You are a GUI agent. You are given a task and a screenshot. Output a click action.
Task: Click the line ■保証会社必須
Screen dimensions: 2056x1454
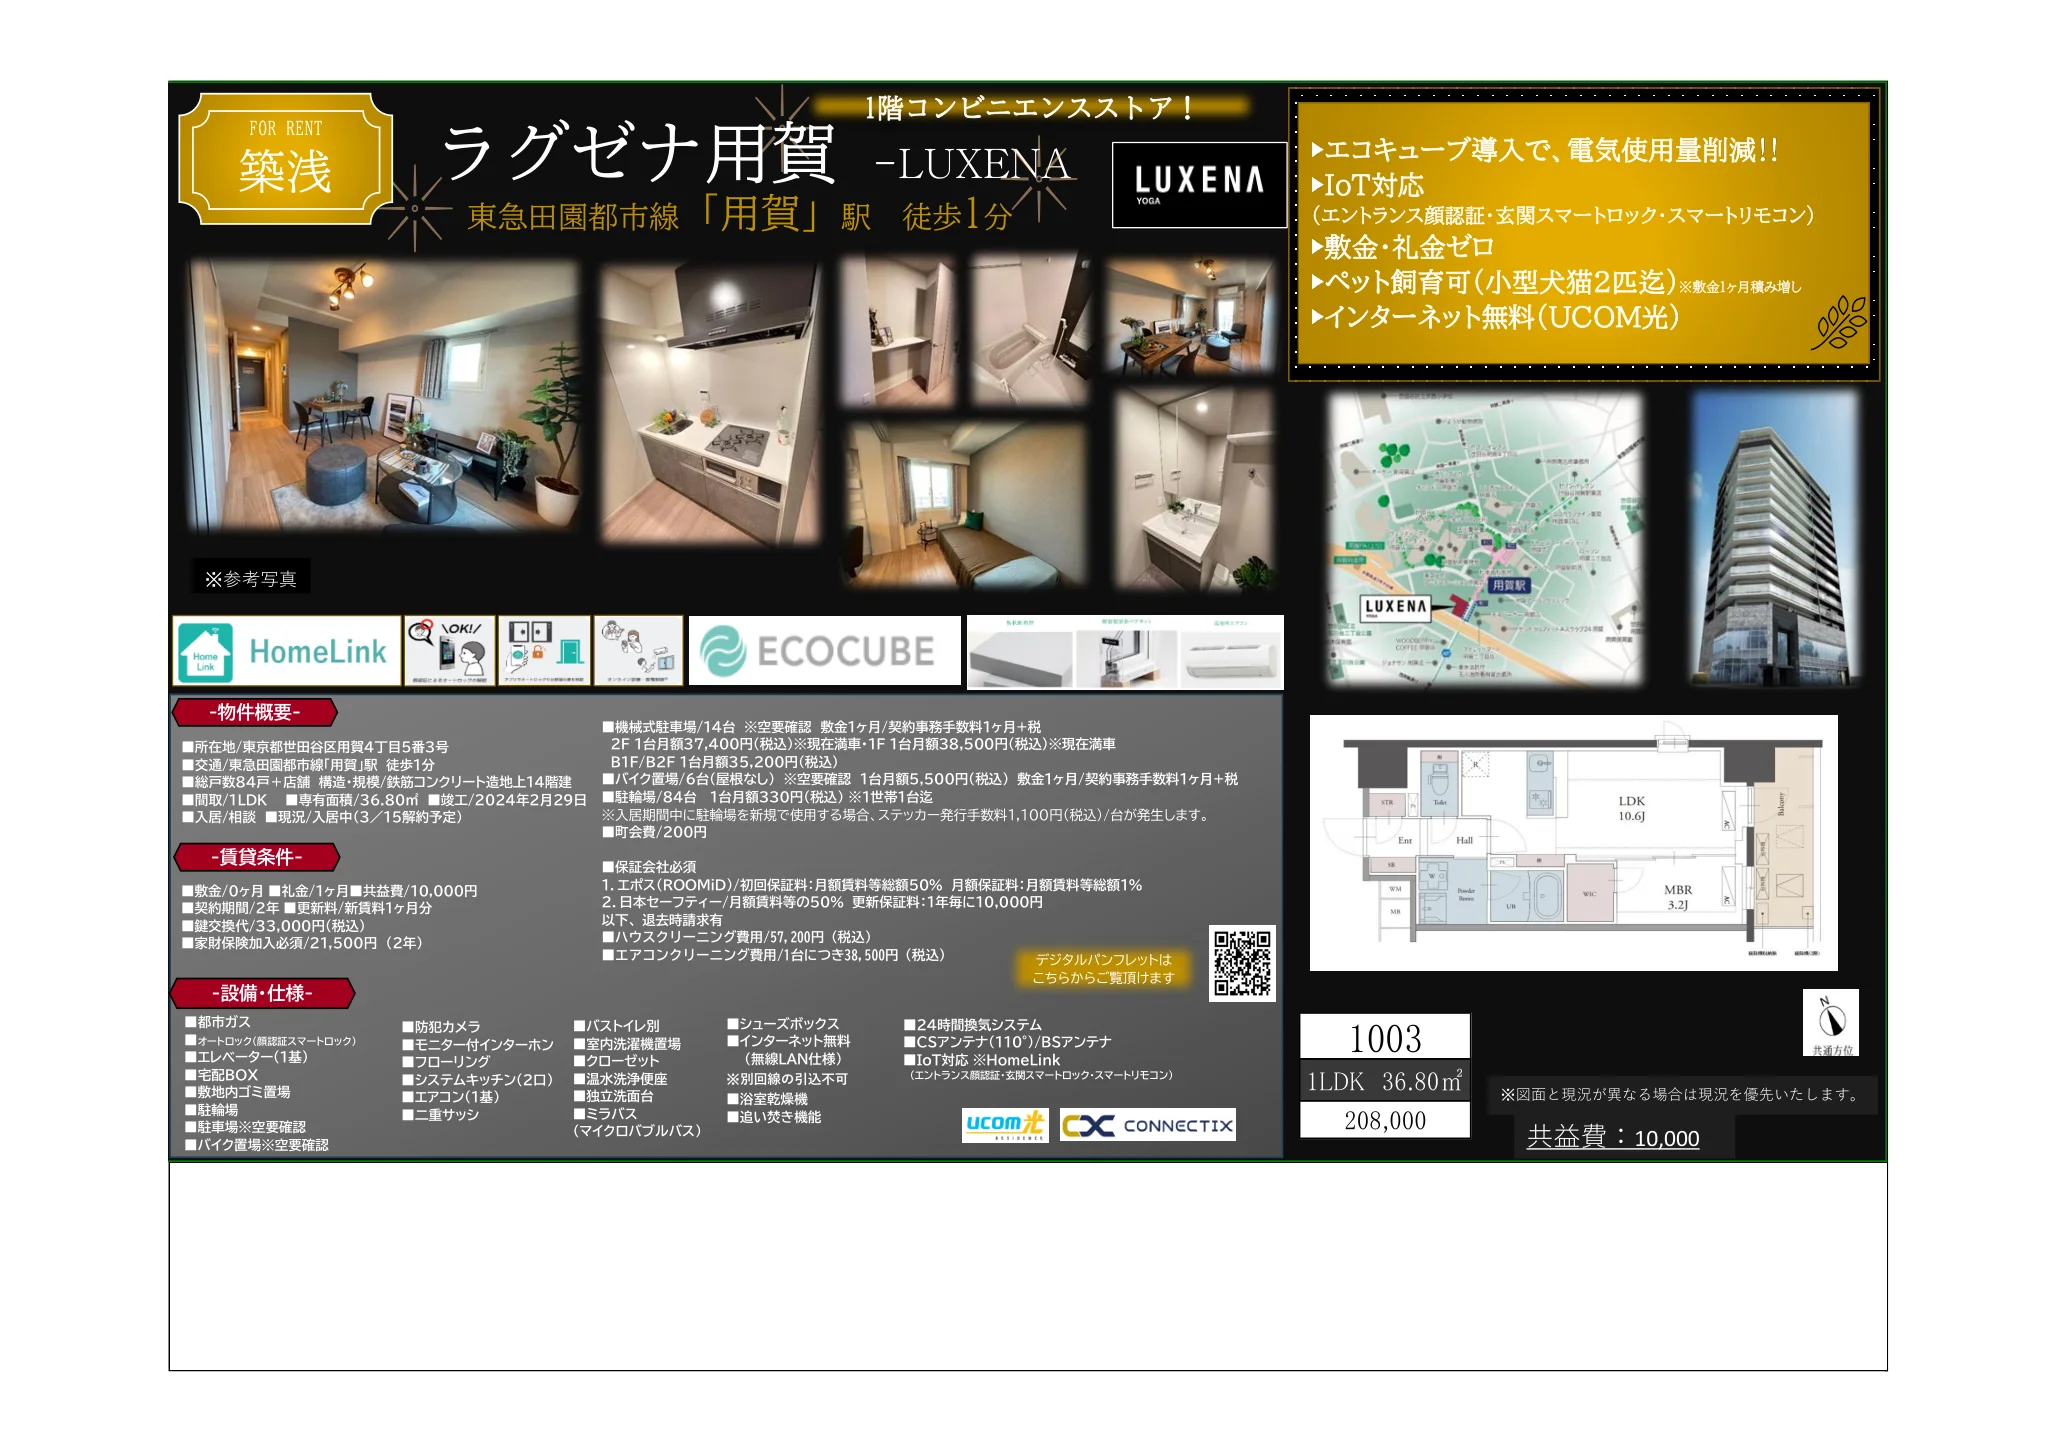point(649,867)
